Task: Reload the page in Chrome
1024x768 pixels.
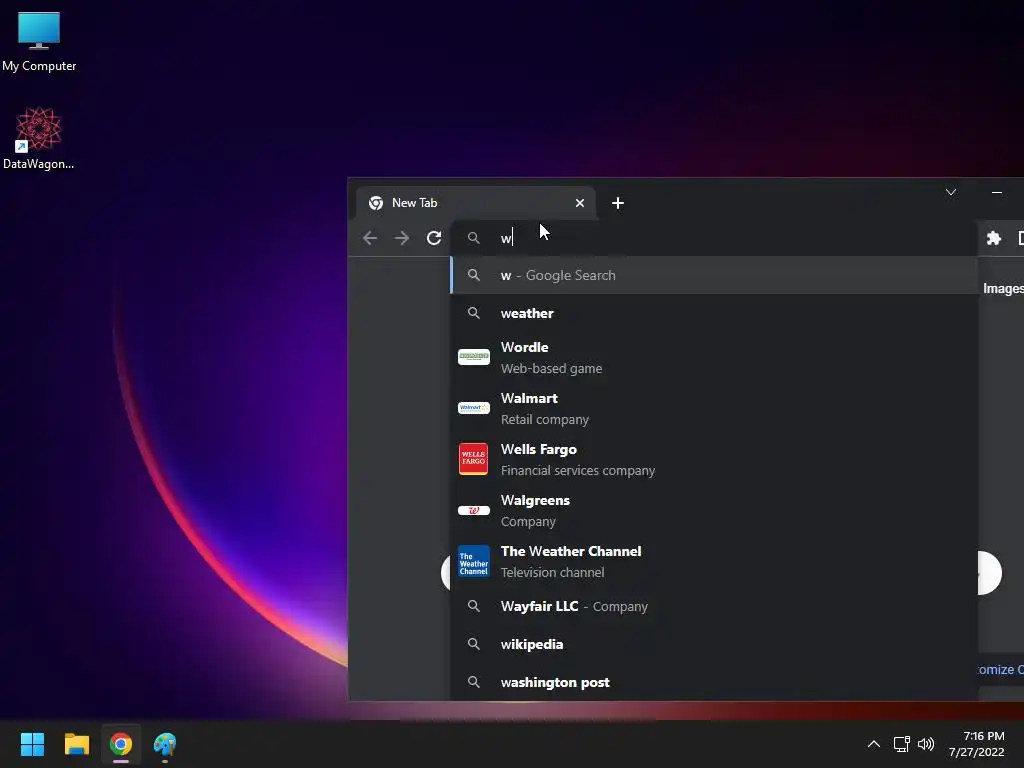Action: (434, 238)
